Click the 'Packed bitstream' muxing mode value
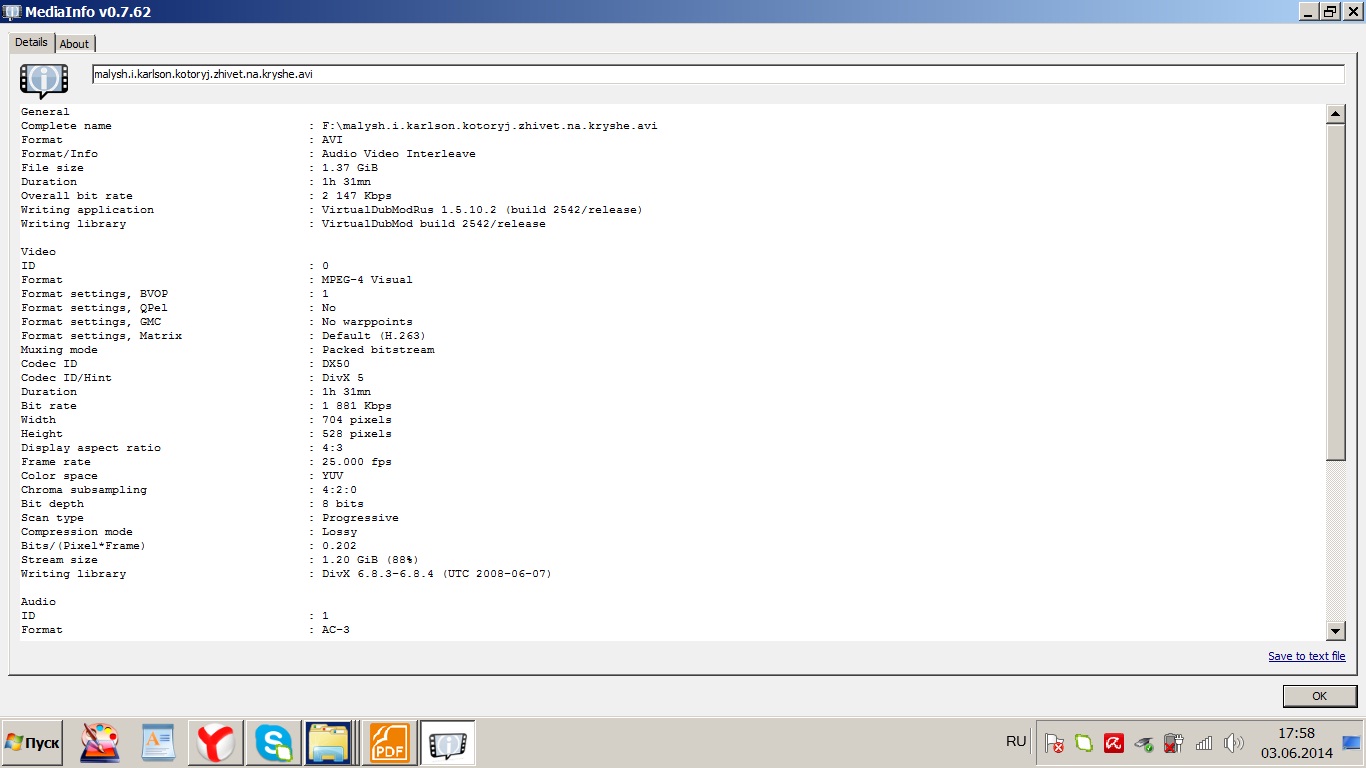The height and width of the screenshot is (768, 1366). point(378,350)
